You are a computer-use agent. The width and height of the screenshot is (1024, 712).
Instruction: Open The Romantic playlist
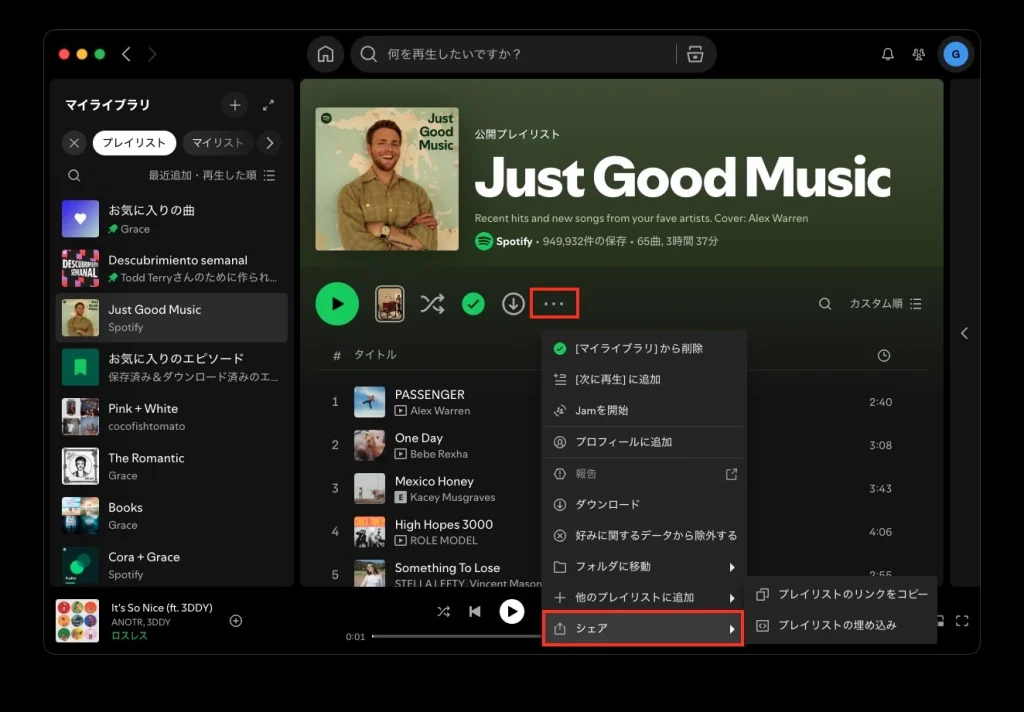pyautogui.click(x=172, y=466)
